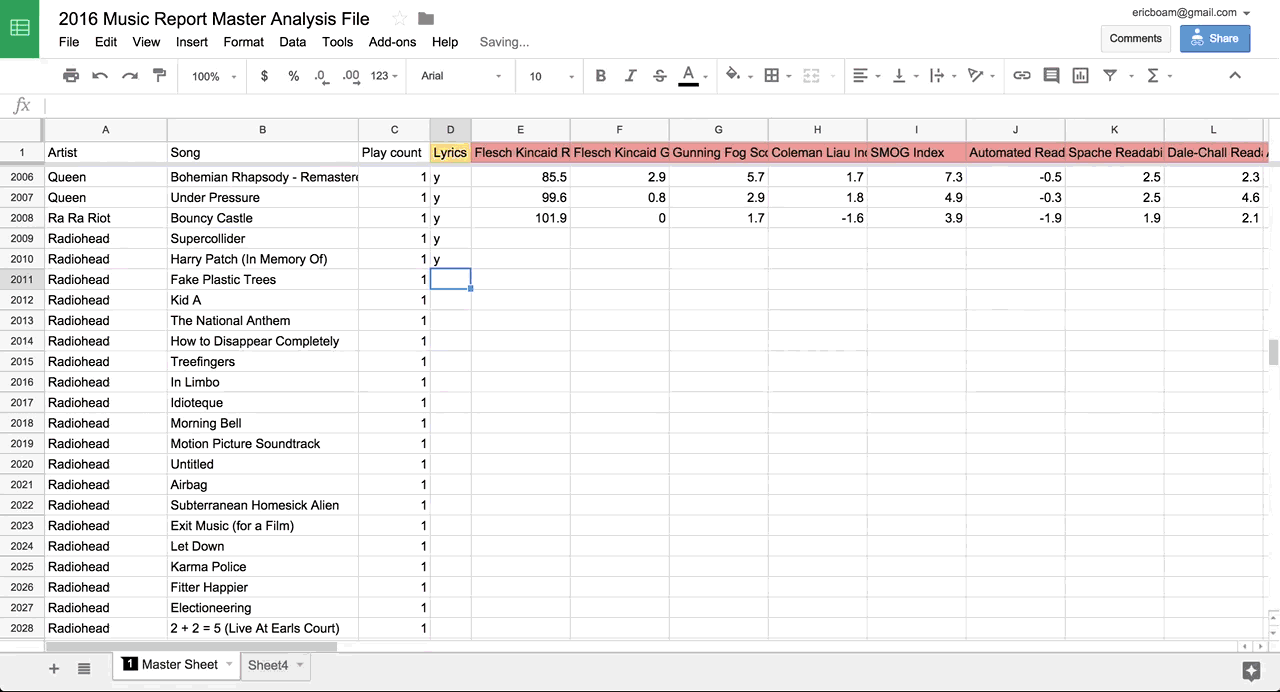Activate the paint format tool
Viewport: 1280px width, 692px height.
click(x=159, y=76)
